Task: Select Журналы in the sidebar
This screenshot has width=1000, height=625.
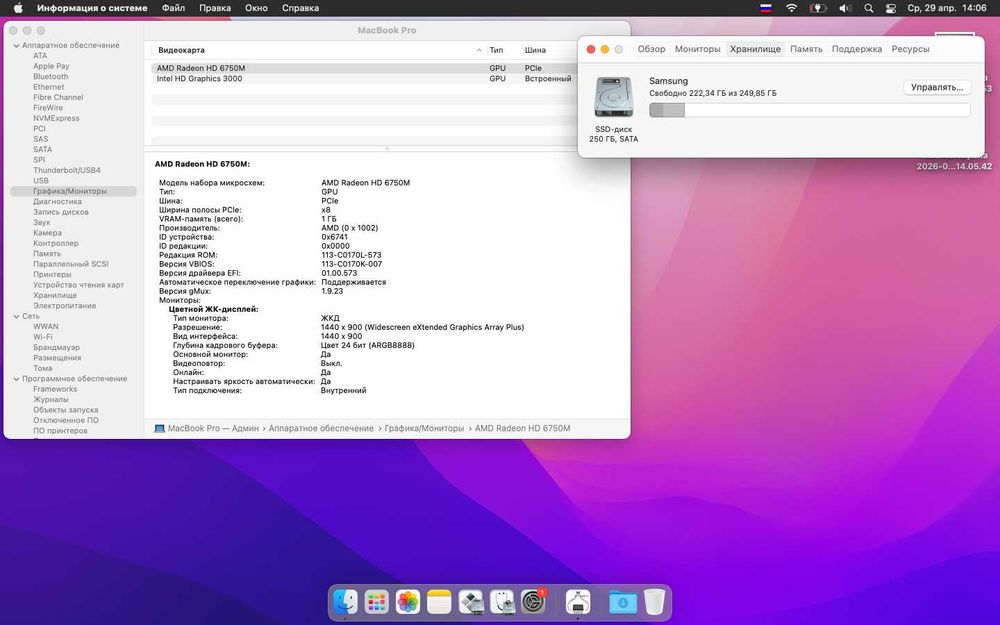Action: click(x=50, y=399)
